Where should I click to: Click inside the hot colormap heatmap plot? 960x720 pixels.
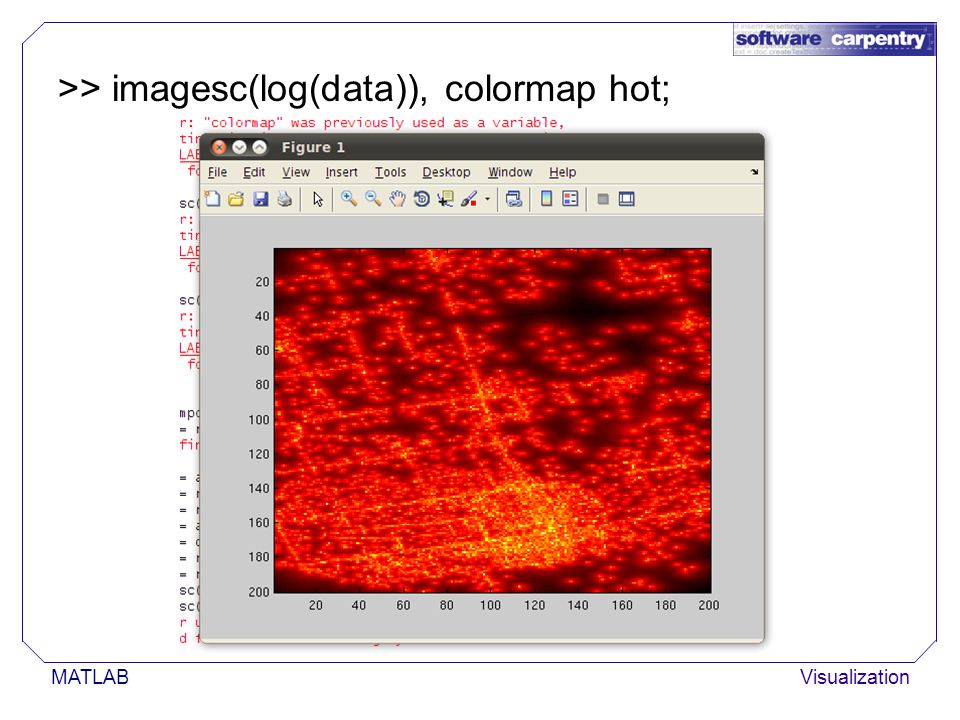(x=492, y=420)
